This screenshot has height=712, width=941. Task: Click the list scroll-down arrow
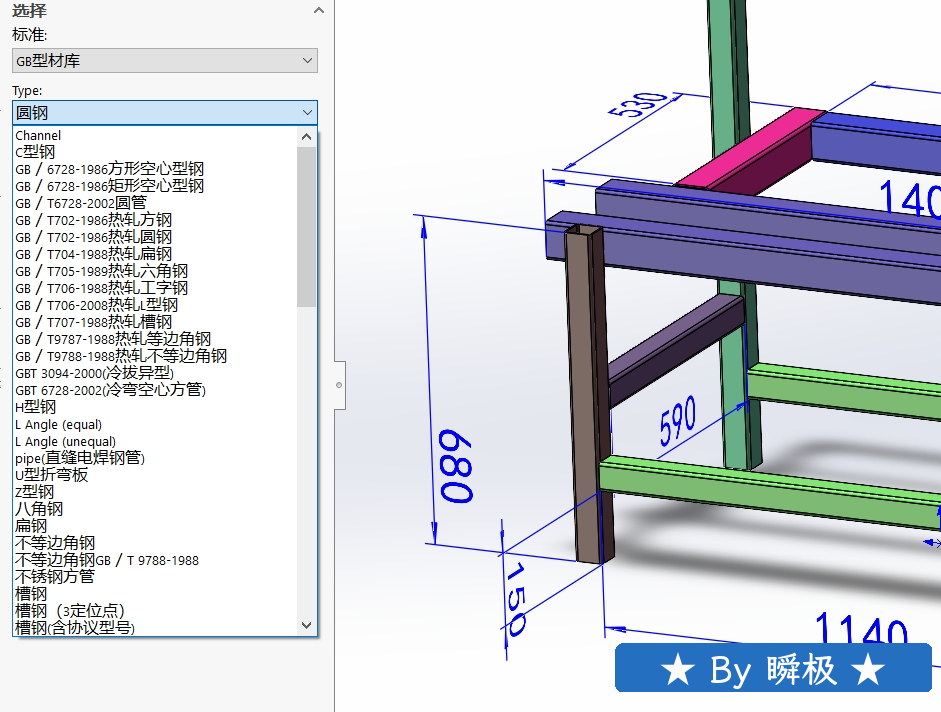coord(307,625)
